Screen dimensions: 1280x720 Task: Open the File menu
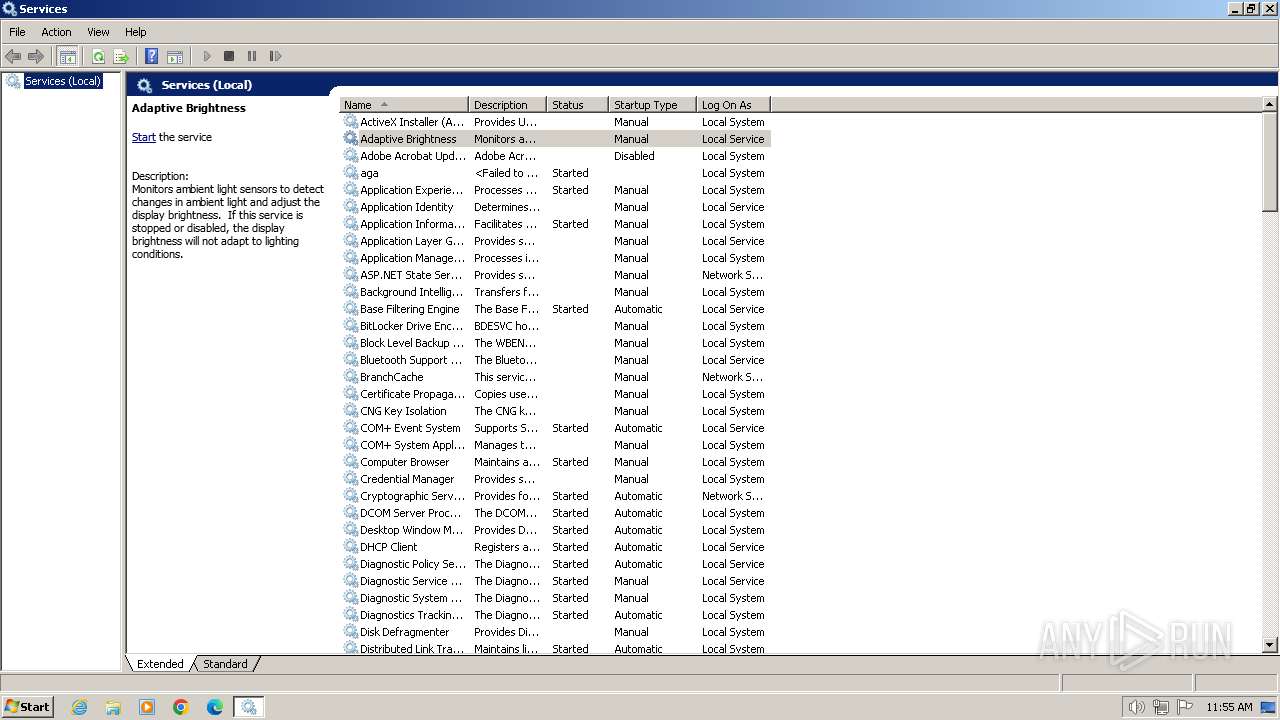coord(17,32)
